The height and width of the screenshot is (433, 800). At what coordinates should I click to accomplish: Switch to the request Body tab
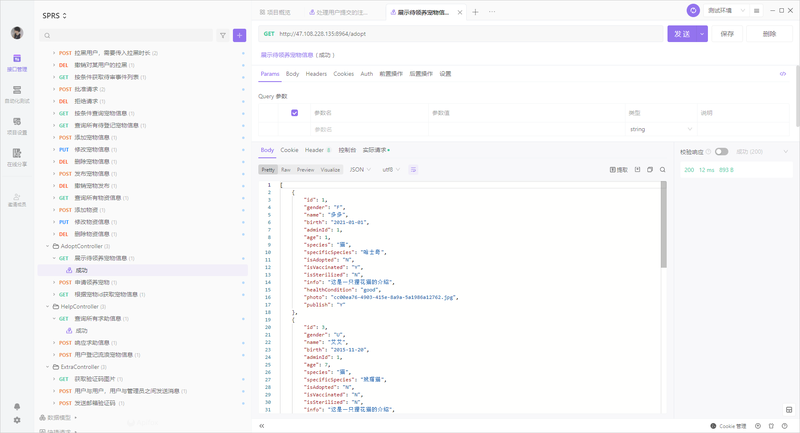tap(292, 74)
